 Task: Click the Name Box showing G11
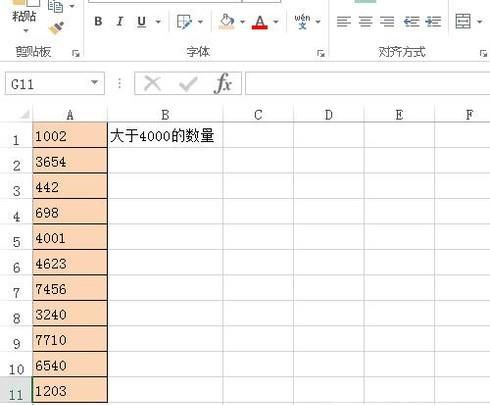click(x=47, y=84)
